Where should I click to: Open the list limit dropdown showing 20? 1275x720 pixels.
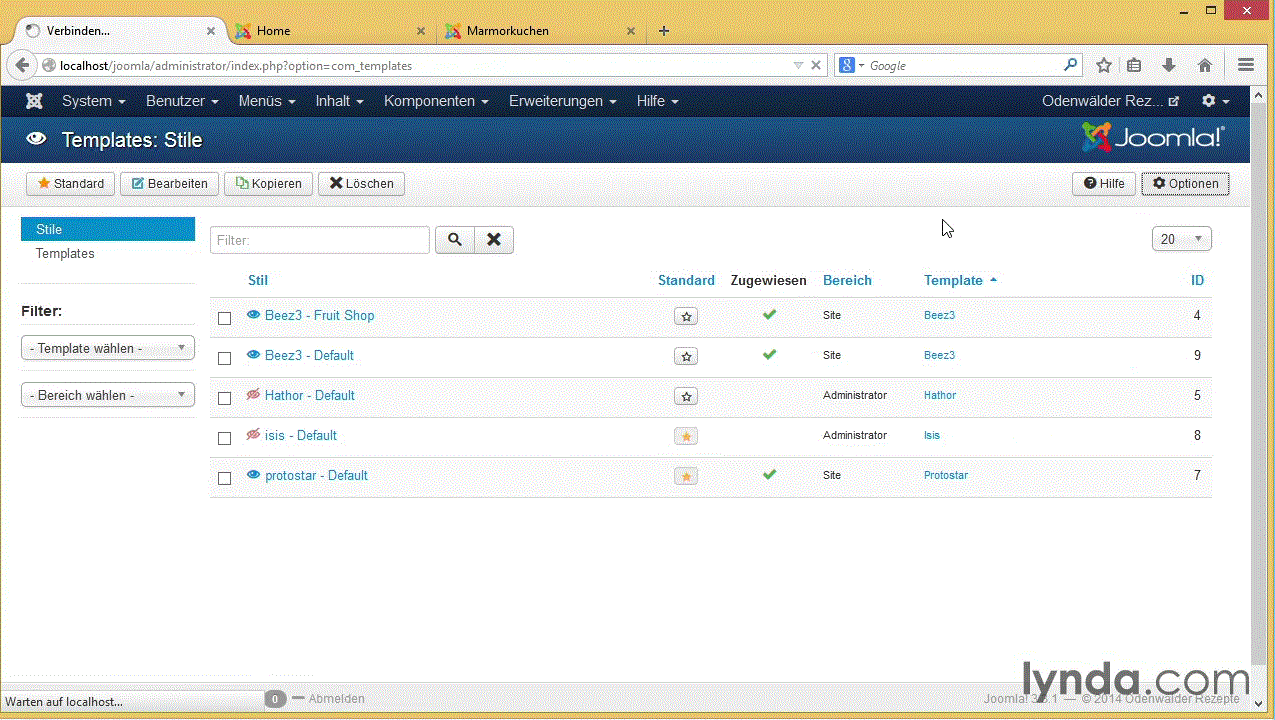pyautogui.click(x=1182, y=239)
